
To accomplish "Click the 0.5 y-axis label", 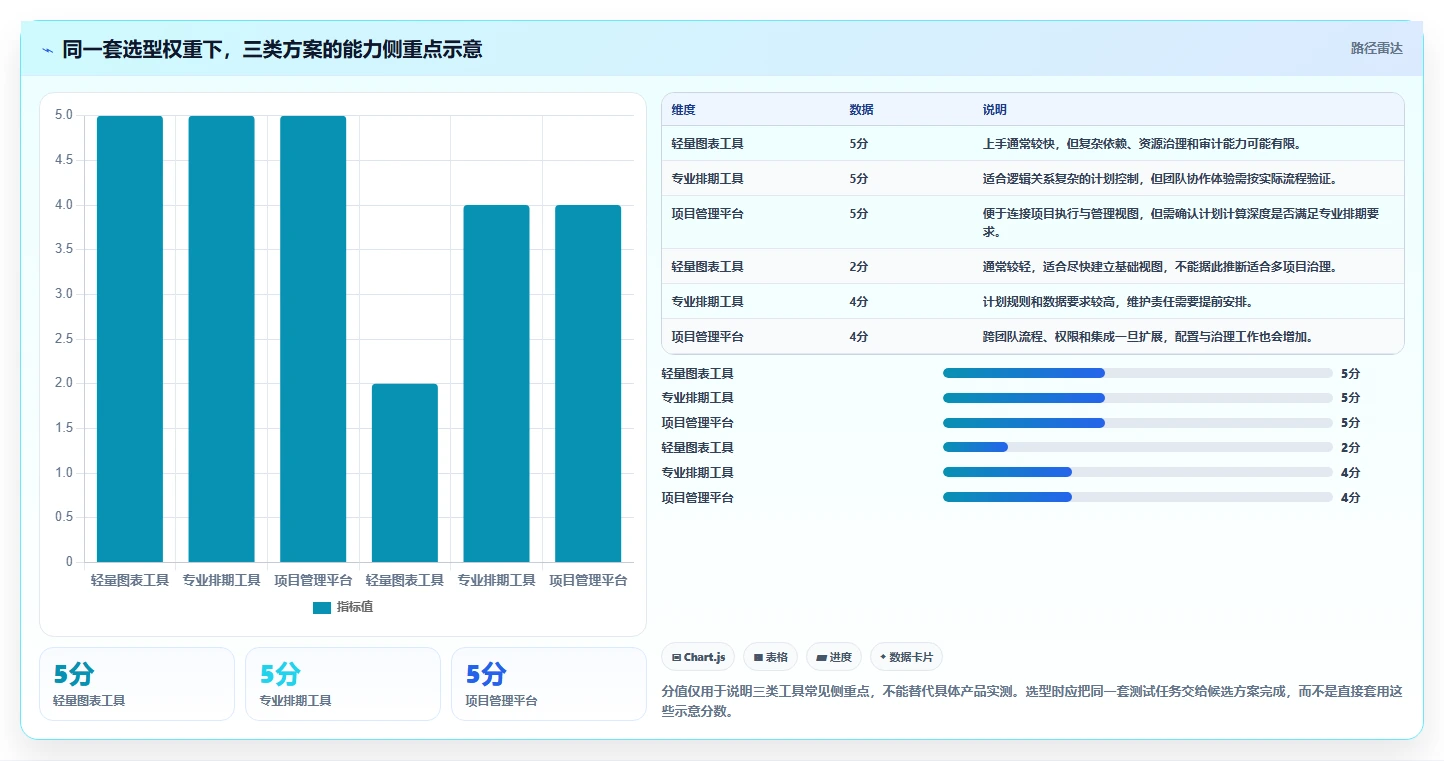I will (x=63, y=517).
